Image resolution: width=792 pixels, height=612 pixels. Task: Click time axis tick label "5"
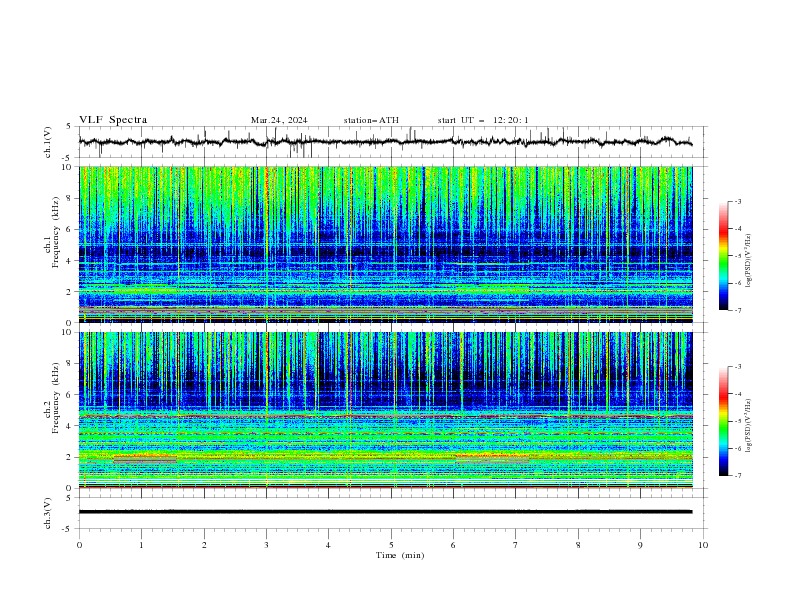click(391, 545)
